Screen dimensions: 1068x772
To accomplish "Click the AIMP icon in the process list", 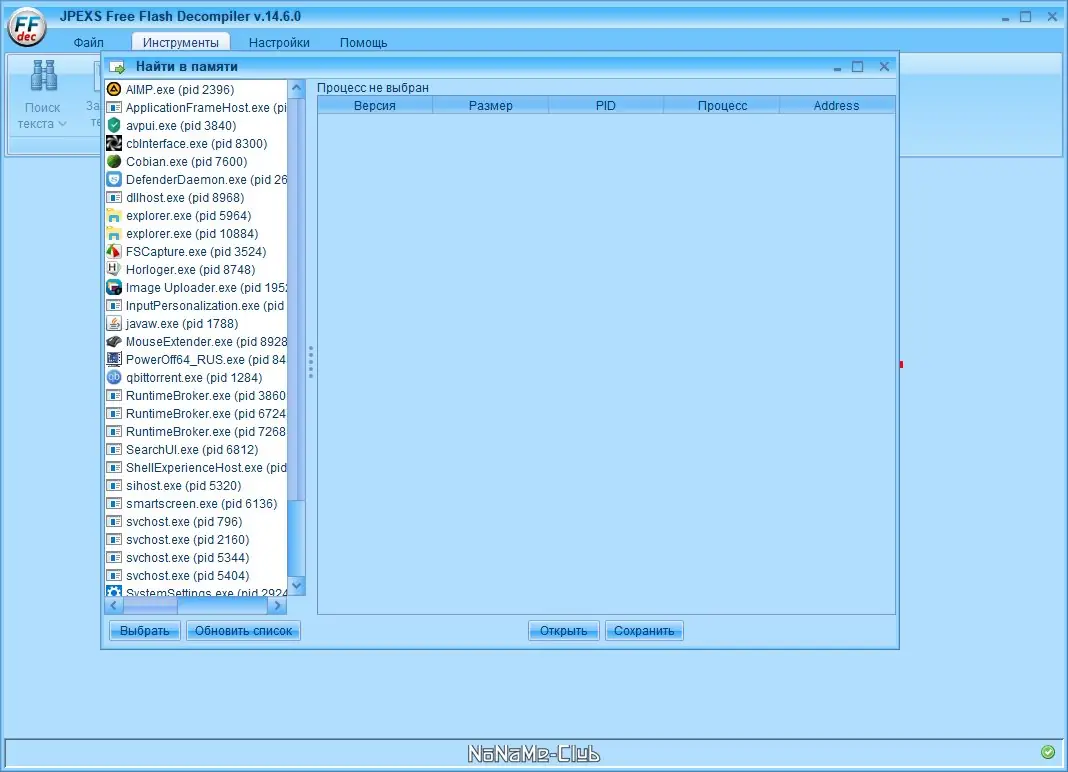I will tap(115, 89).
